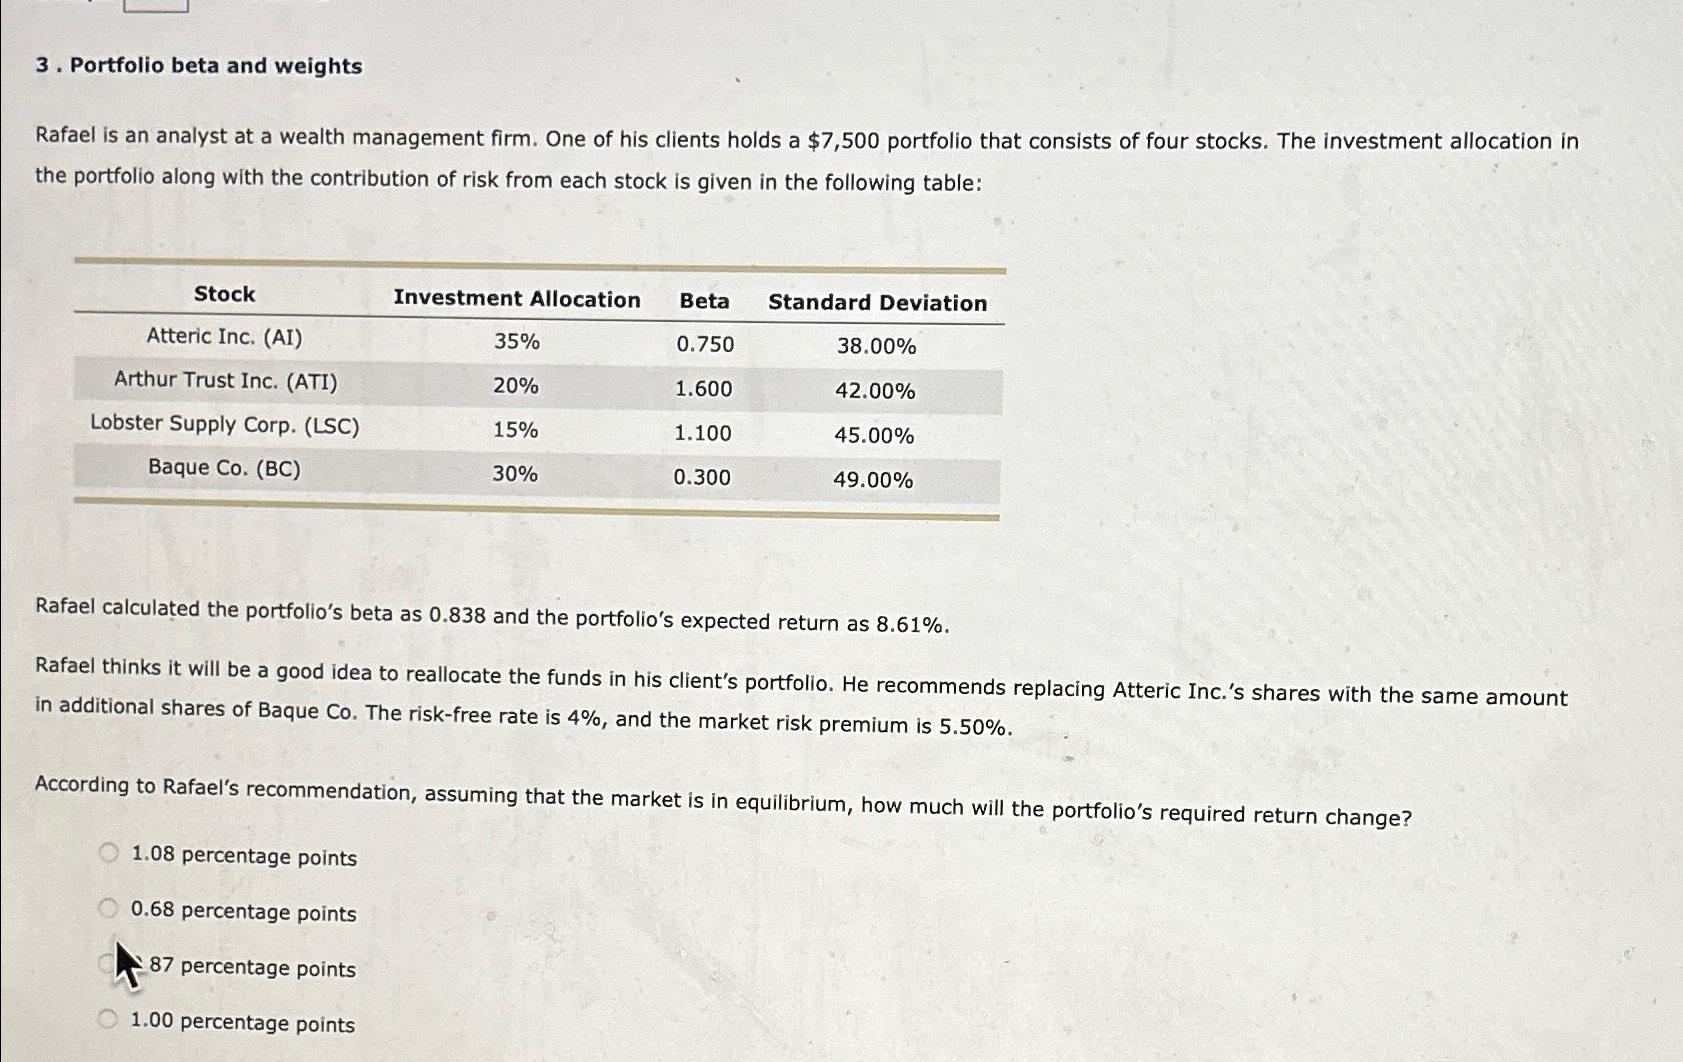Click the Investment Allocation column header
Screen dimensions: 1683x1062
pyautogui.click(x=517, y=298)
